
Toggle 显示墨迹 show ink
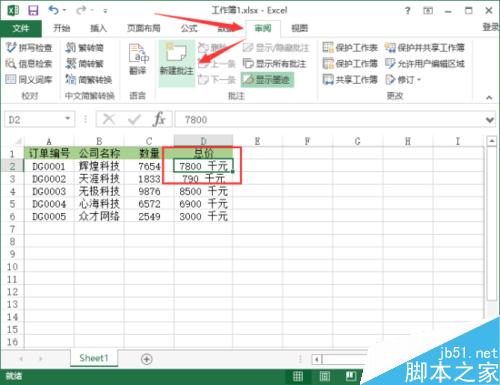[x=267, y=79]
